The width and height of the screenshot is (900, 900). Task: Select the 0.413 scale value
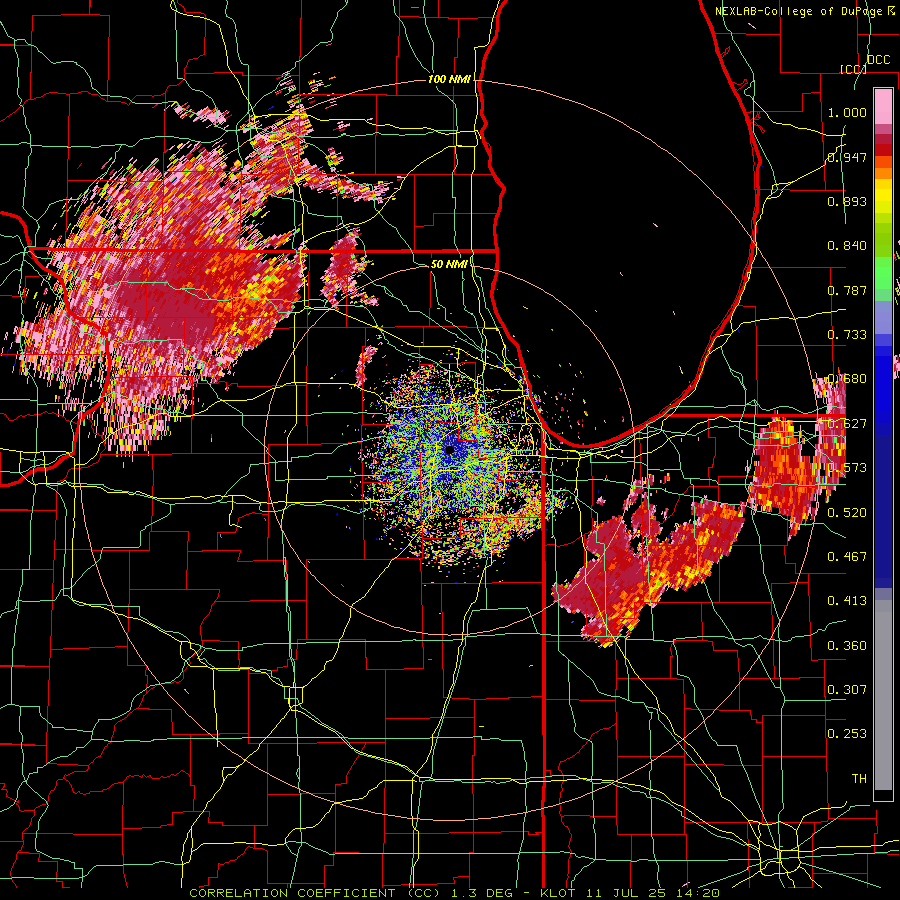pyautogui.click(x=847, y=601)
